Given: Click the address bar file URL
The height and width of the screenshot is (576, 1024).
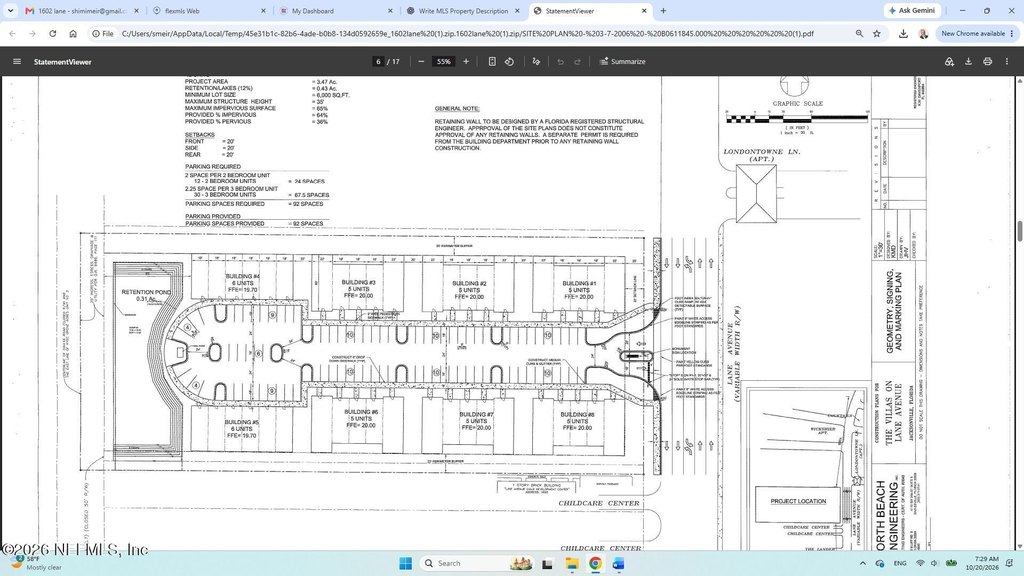Looking at the screenshot, I should click(x=468, y=33).
